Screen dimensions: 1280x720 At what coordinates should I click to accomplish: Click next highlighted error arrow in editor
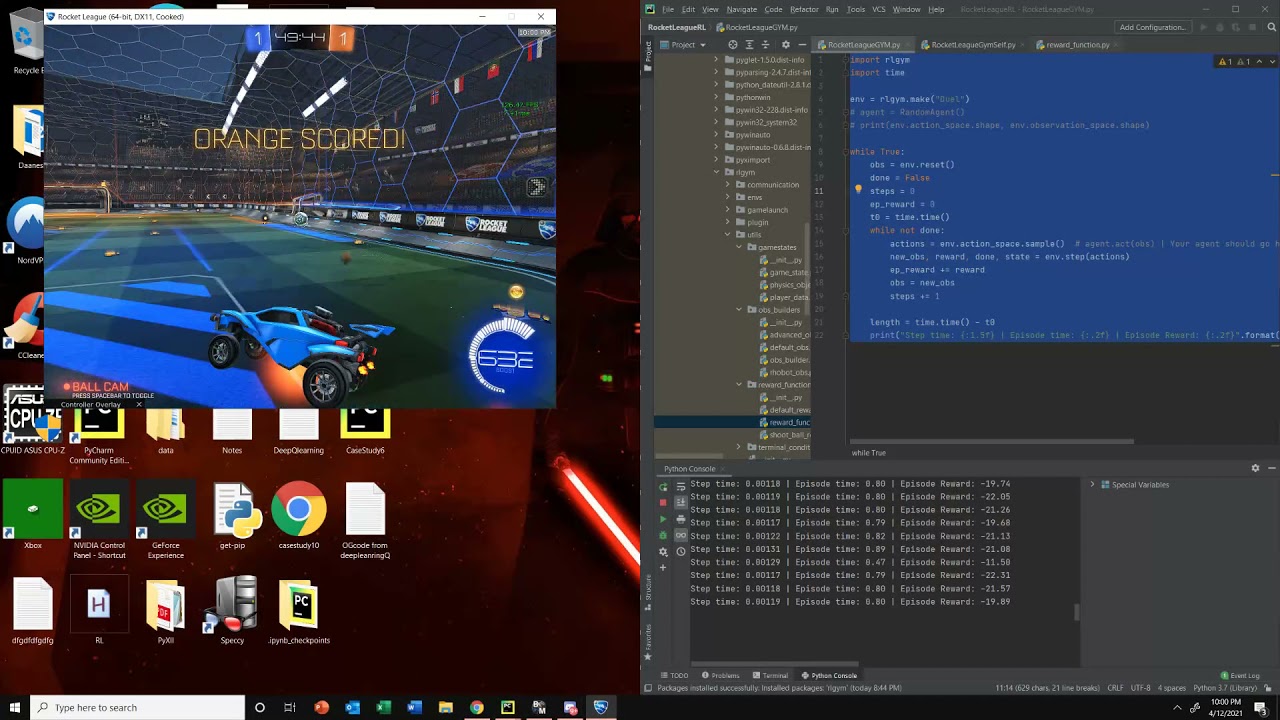[x=1270, y=62]
